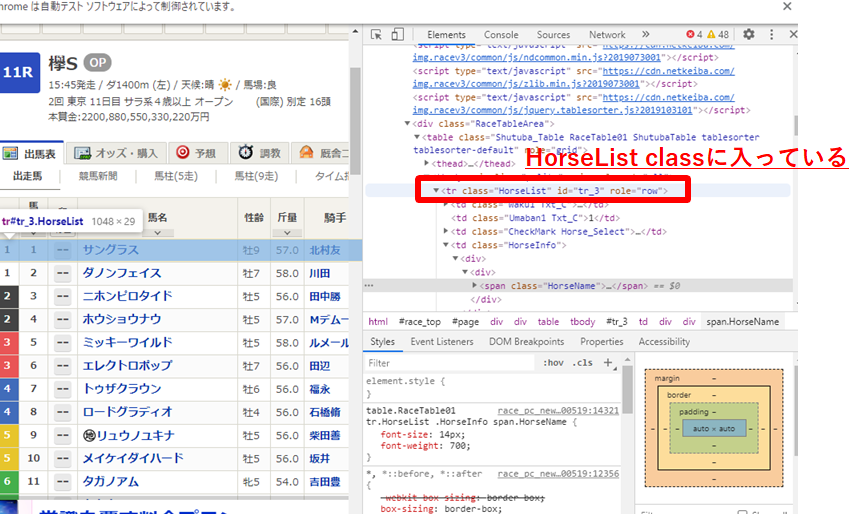This screenshot has height=514, width=864.
Task: Open the 出馬表 tab on race page
Action: (x=30, y=153)
